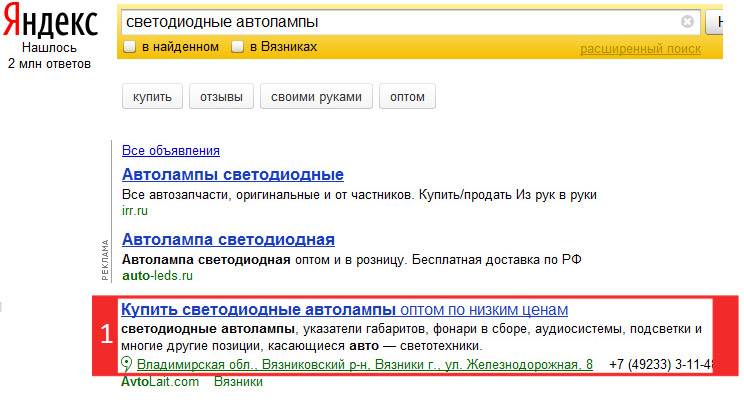Tick the "в найденном" checkbox
The height and width of the screenshot is (405, 744).
pyautogui.click(x=130, y=47)
